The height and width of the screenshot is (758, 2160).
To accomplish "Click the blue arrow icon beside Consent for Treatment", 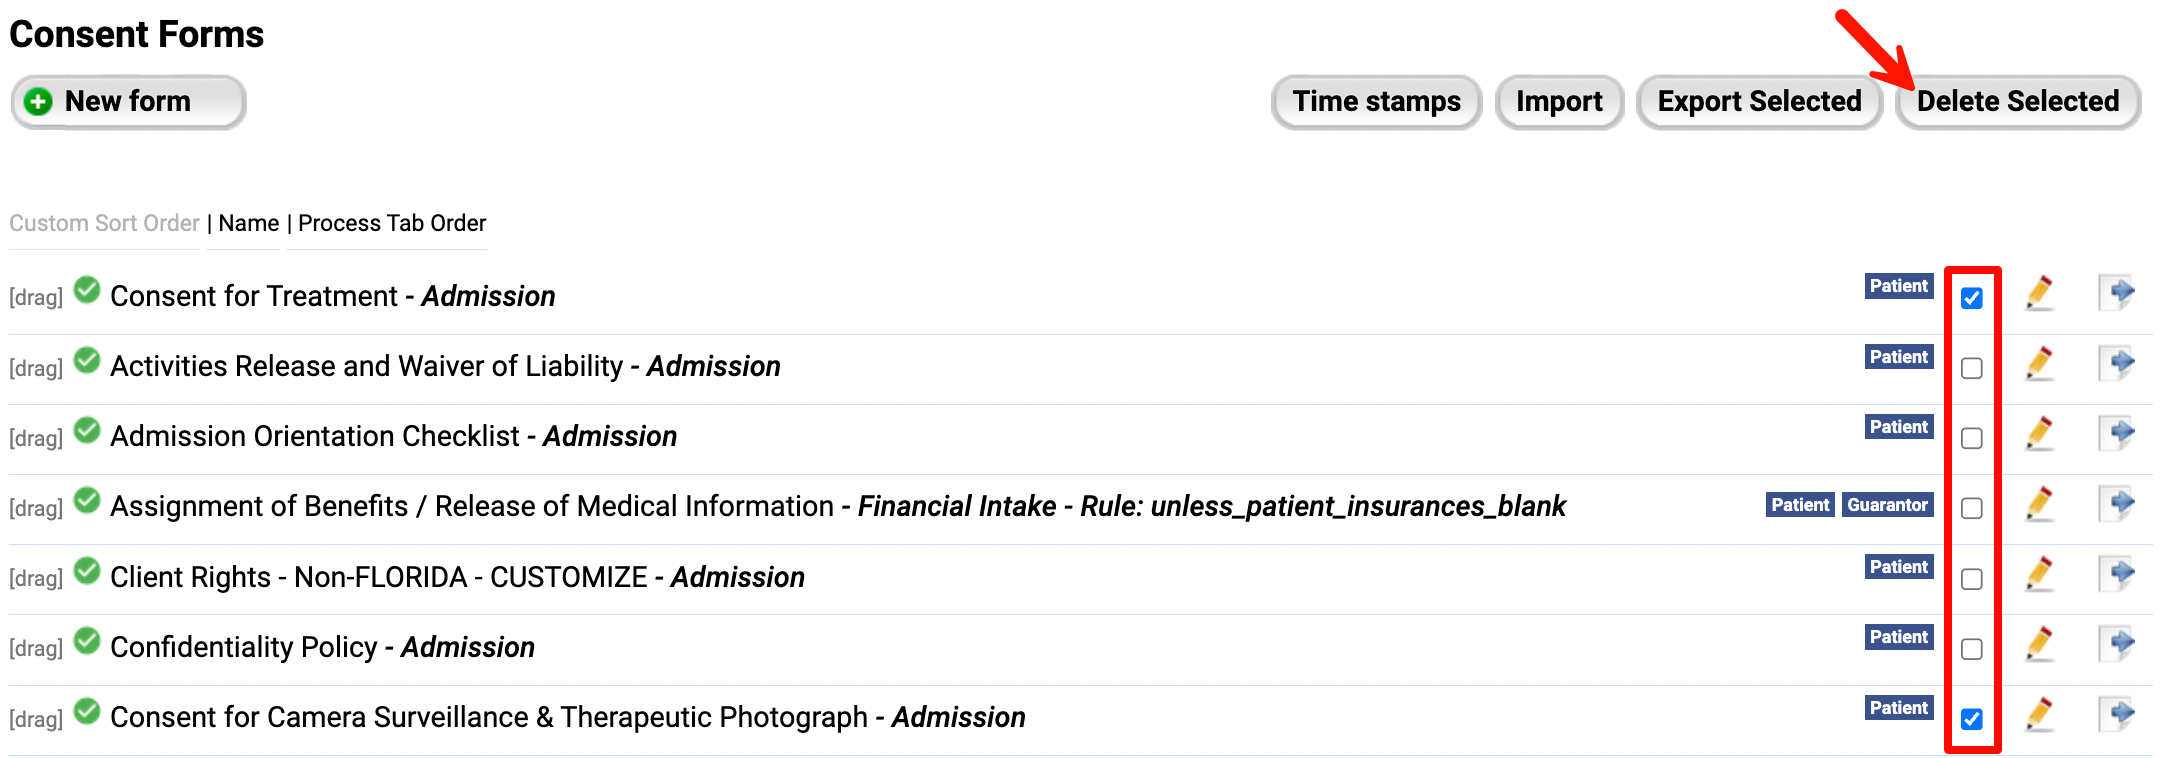I will click(2117, 293).
